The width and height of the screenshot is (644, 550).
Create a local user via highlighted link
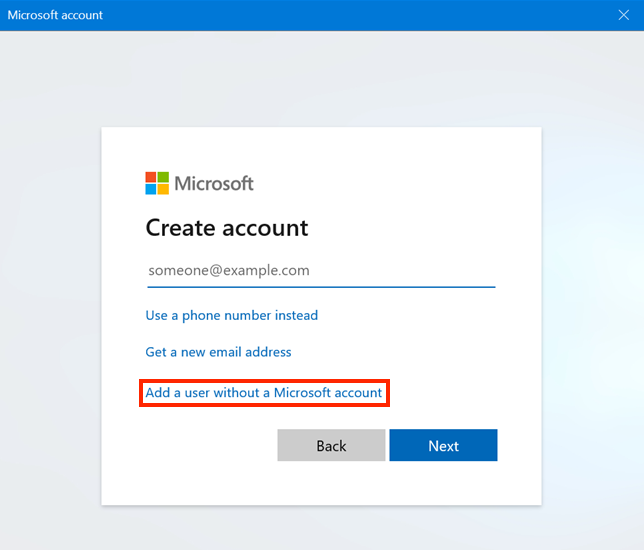point(264,393)
